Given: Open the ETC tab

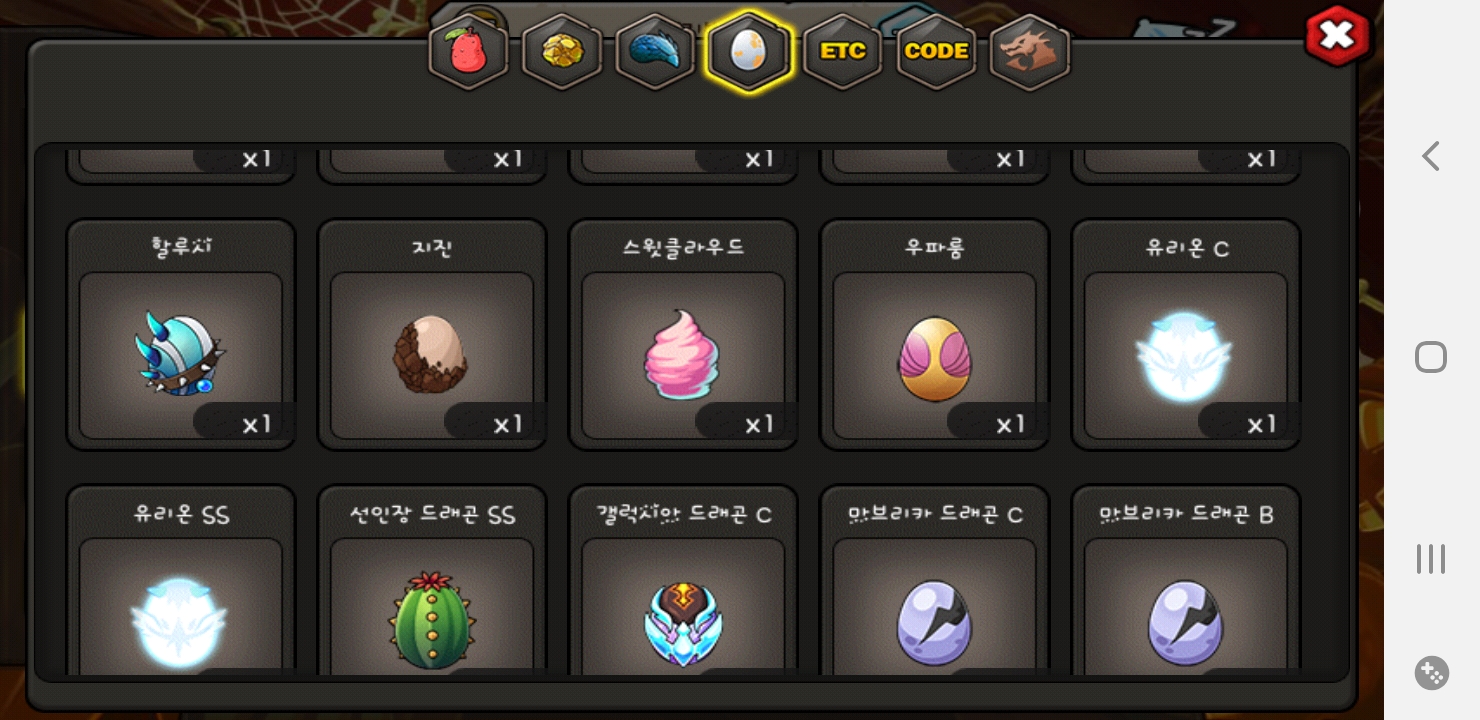Looking at the screenshot, I should [843, 52].
